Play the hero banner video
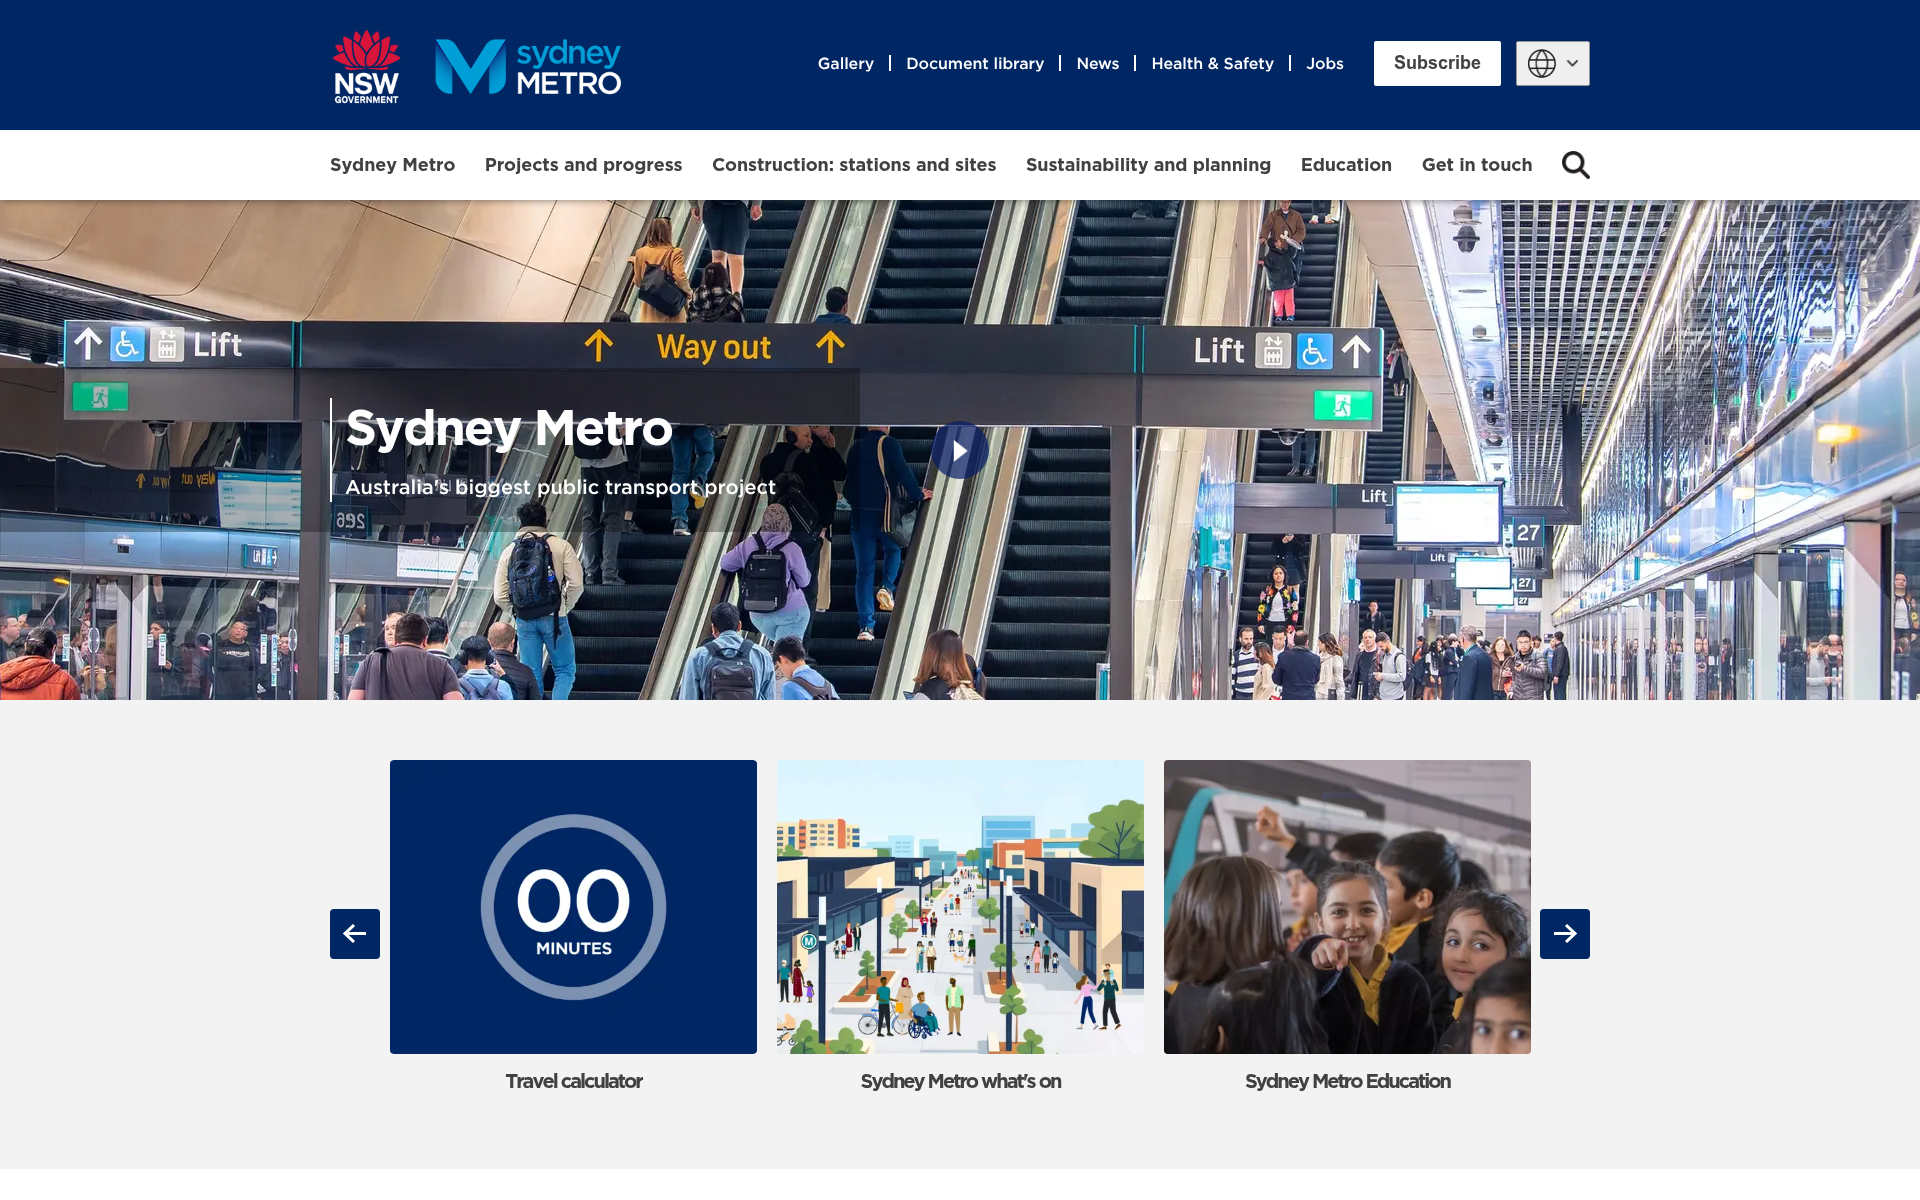This screenshot has width=1920, height=1200. 960,451
